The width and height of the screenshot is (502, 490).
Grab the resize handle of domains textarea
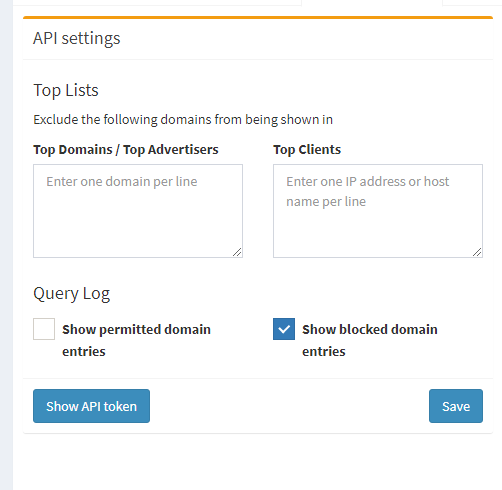tap(237, 252)
